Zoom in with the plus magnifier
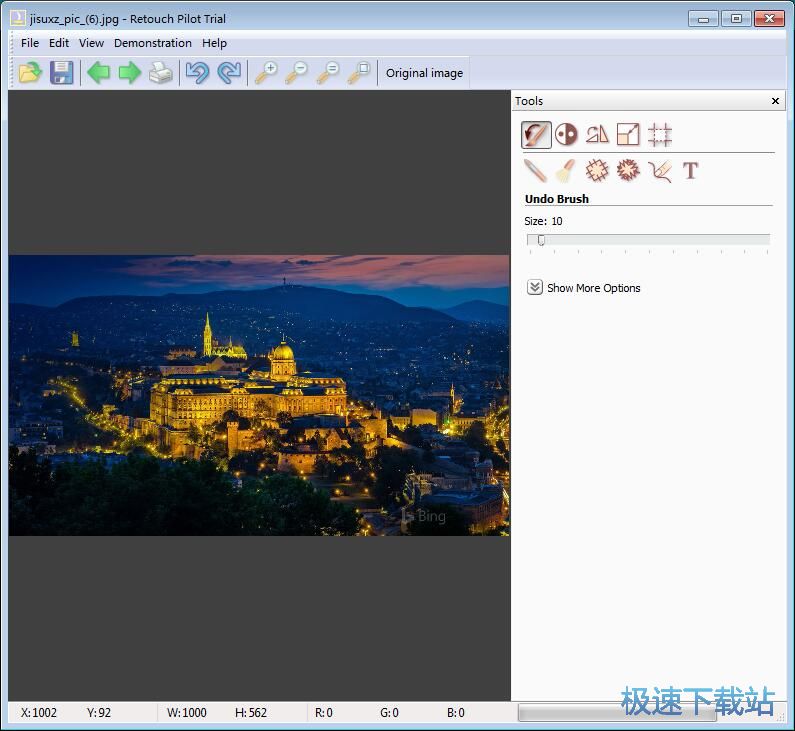The image size is (795, 731). click(x=266, y=73)
